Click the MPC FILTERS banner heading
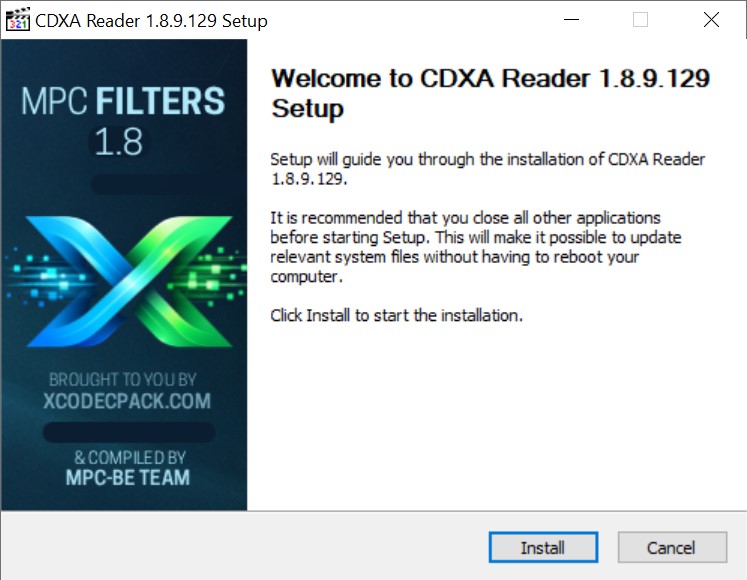 pyautogui.click(x=123, y=101)
